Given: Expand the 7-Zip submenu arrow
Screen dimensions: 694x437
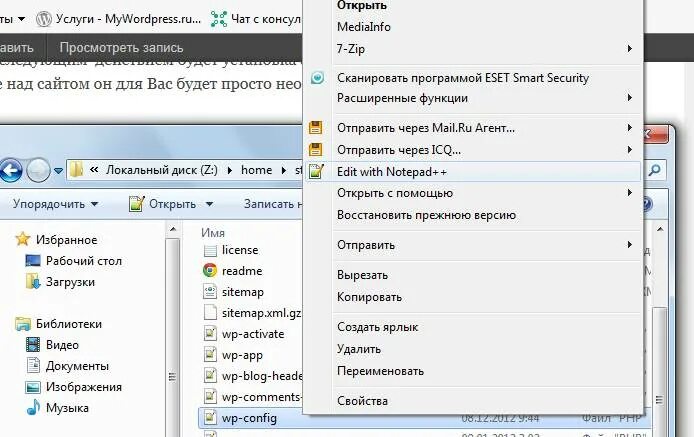Looking at the screenshot, I should pyautogui.click(x=629, y=48).
